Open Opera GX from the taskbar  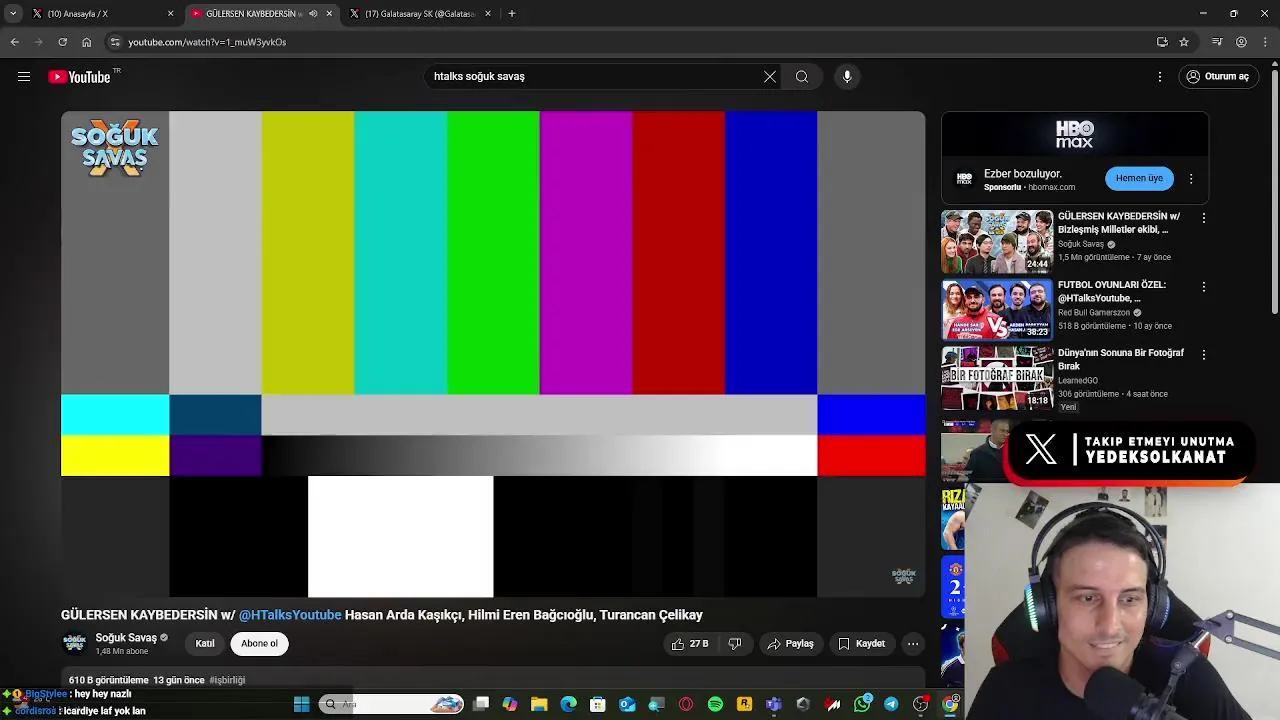pyautogui.click(x=686, y=704)
